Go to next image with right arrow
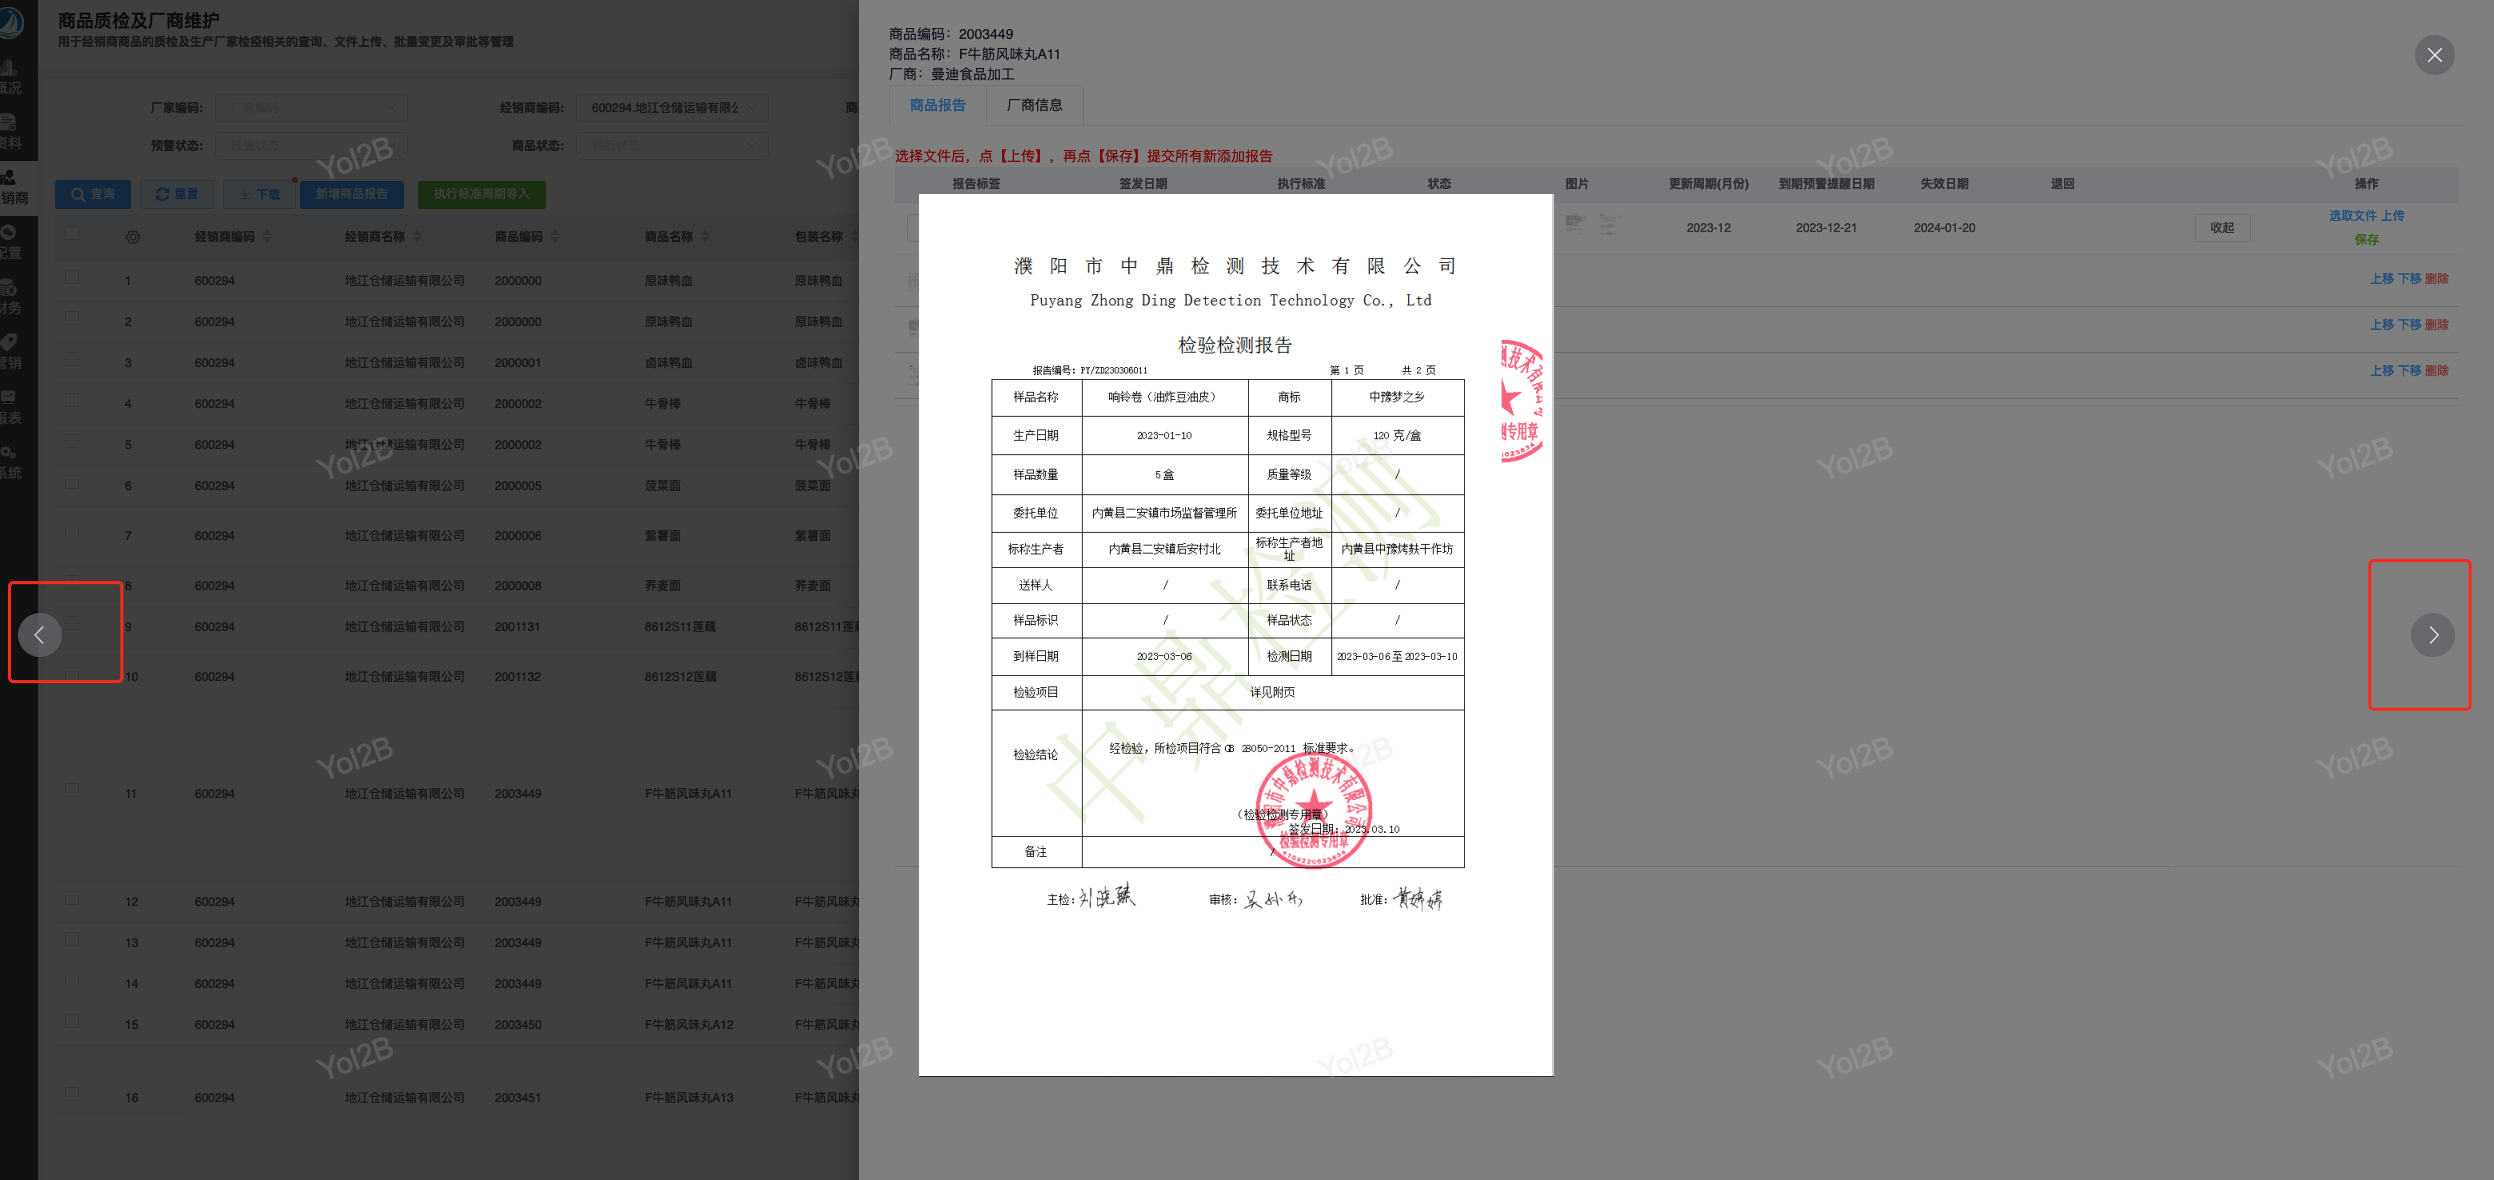2494x1180 pixels. 2432,635
